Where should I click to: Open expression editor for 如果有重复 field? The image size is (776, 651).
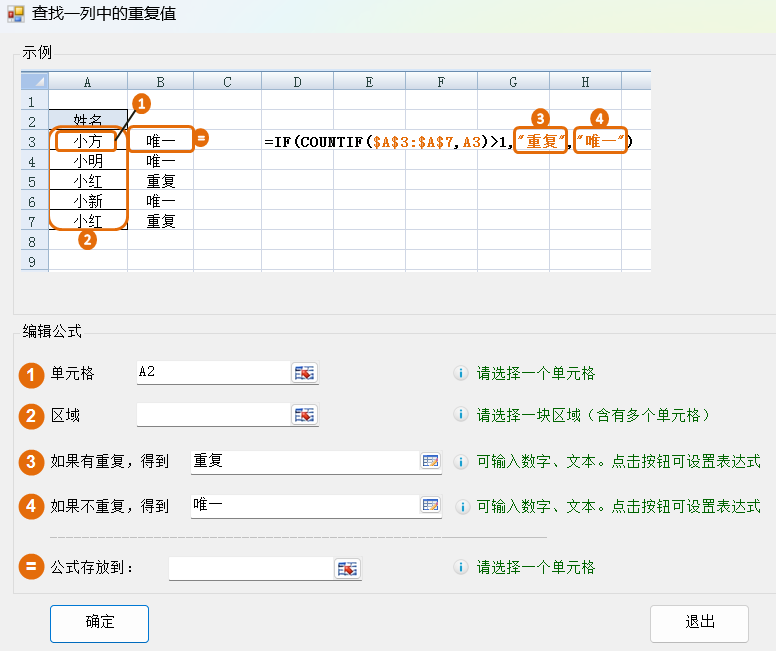(x=430, y=461)
